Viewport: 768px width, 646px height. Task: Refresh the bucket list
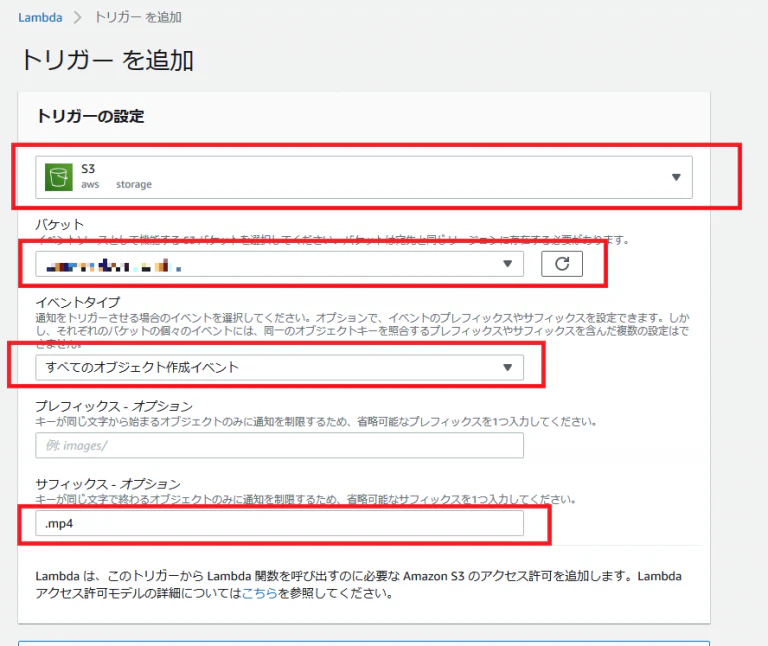click(562, 264)
